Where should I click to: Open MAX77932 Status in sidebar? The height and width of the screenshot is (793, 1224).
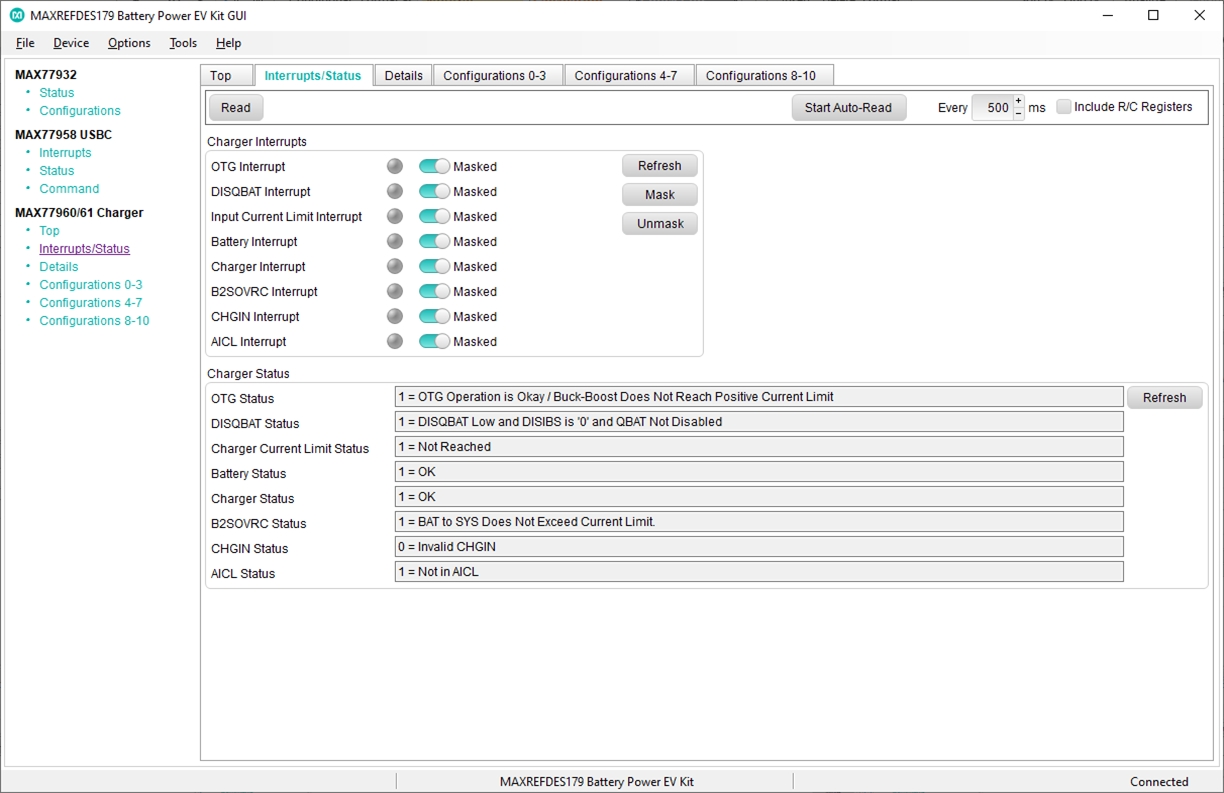point(57,93)
